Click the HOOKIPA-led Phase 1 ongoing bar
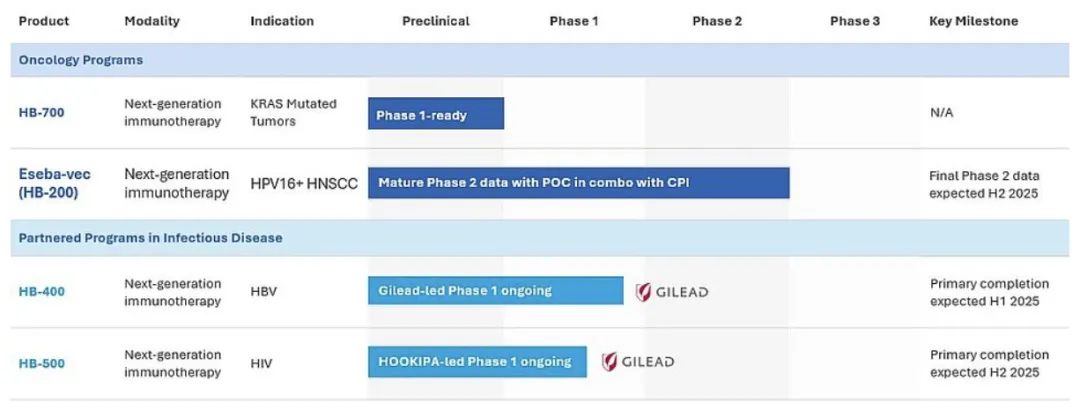 point(477,361)
